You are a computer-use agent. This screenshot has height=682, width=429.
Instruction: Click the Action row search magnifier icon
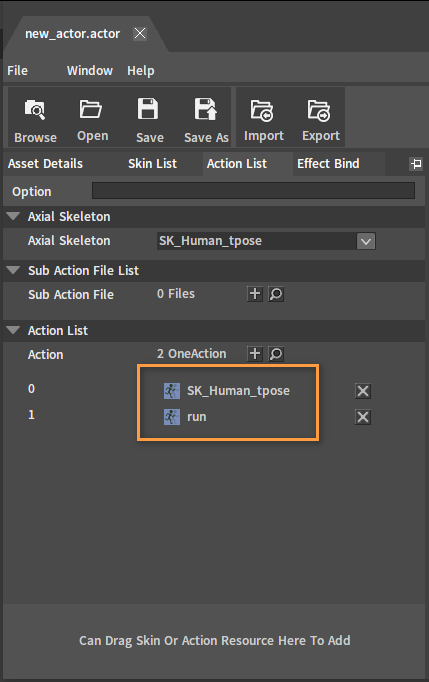coord(276,354)
